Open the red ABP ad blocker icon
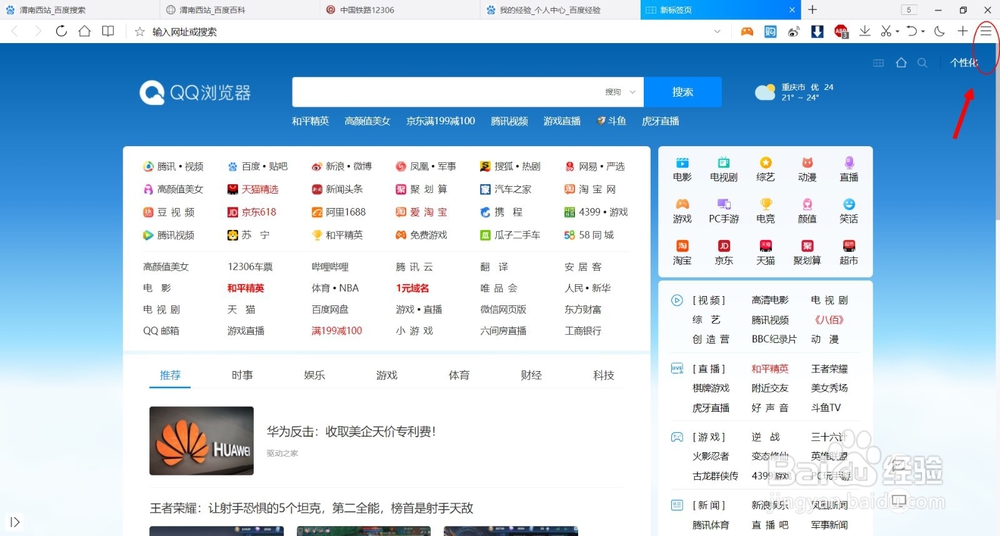1000x536 pixels. coord(841,31)
